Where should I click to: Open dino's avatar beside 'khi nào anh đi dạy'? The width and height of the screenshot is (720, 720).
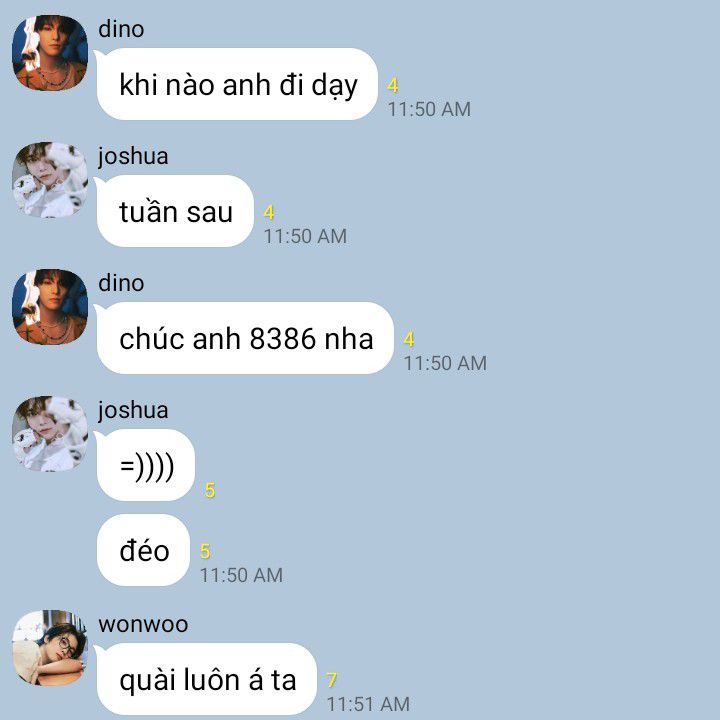pos(50,53)
